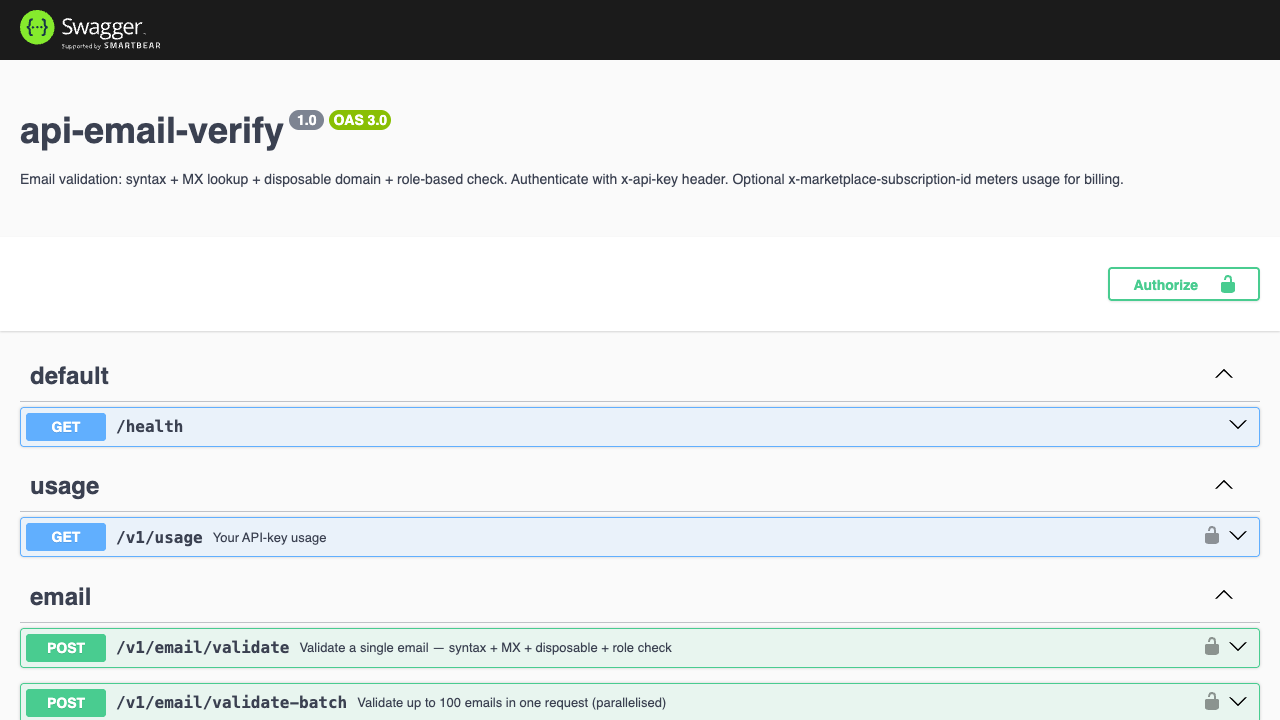Expand the /v1/usage operation chevron

(1238, 535)
